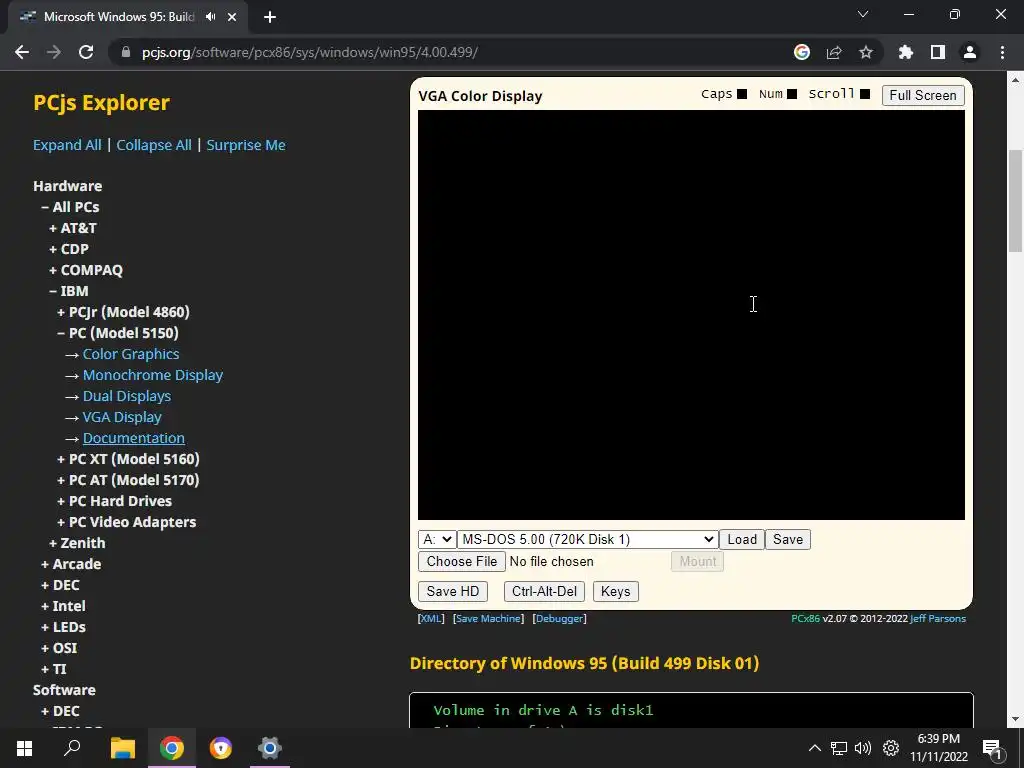
Task: Expand PCjr (Model 4860) node
Action: (123, 312)
